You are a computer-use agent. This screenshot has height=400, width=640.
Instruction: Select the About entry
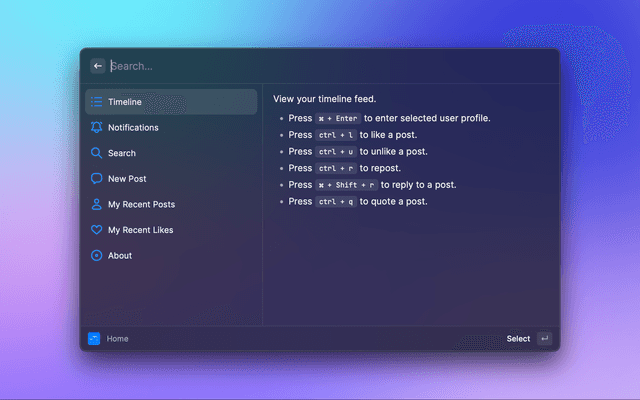point(171,256)
